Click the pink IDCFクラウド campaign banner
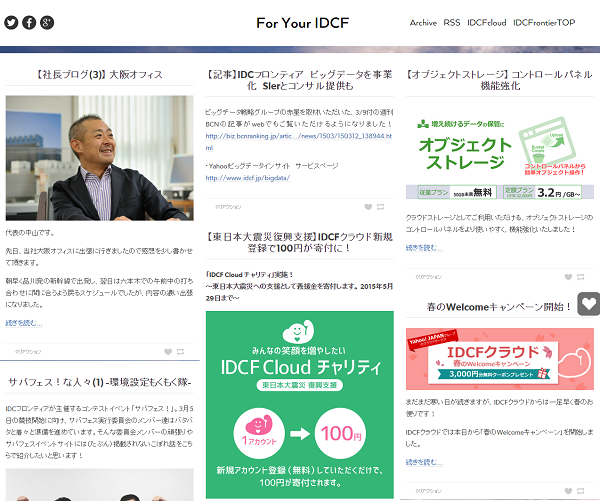The width and height of the screenshot is (600, 501). (x=500, y=359)
